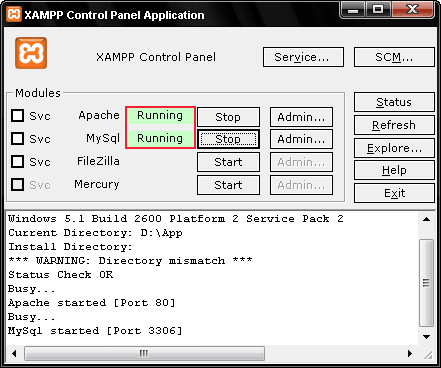Open Apache Admin page

(x=301, y=117)
